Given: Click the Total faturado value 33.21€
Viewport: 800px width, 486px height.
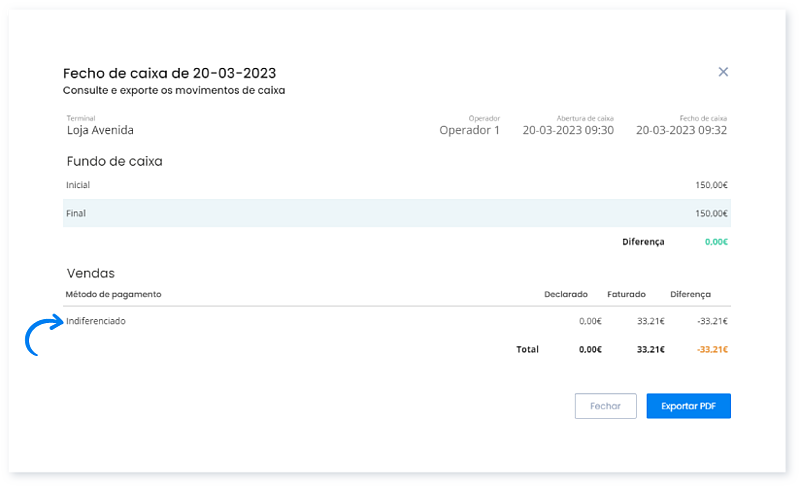Looking at the screenshot, I should click(x=652, y=350).
